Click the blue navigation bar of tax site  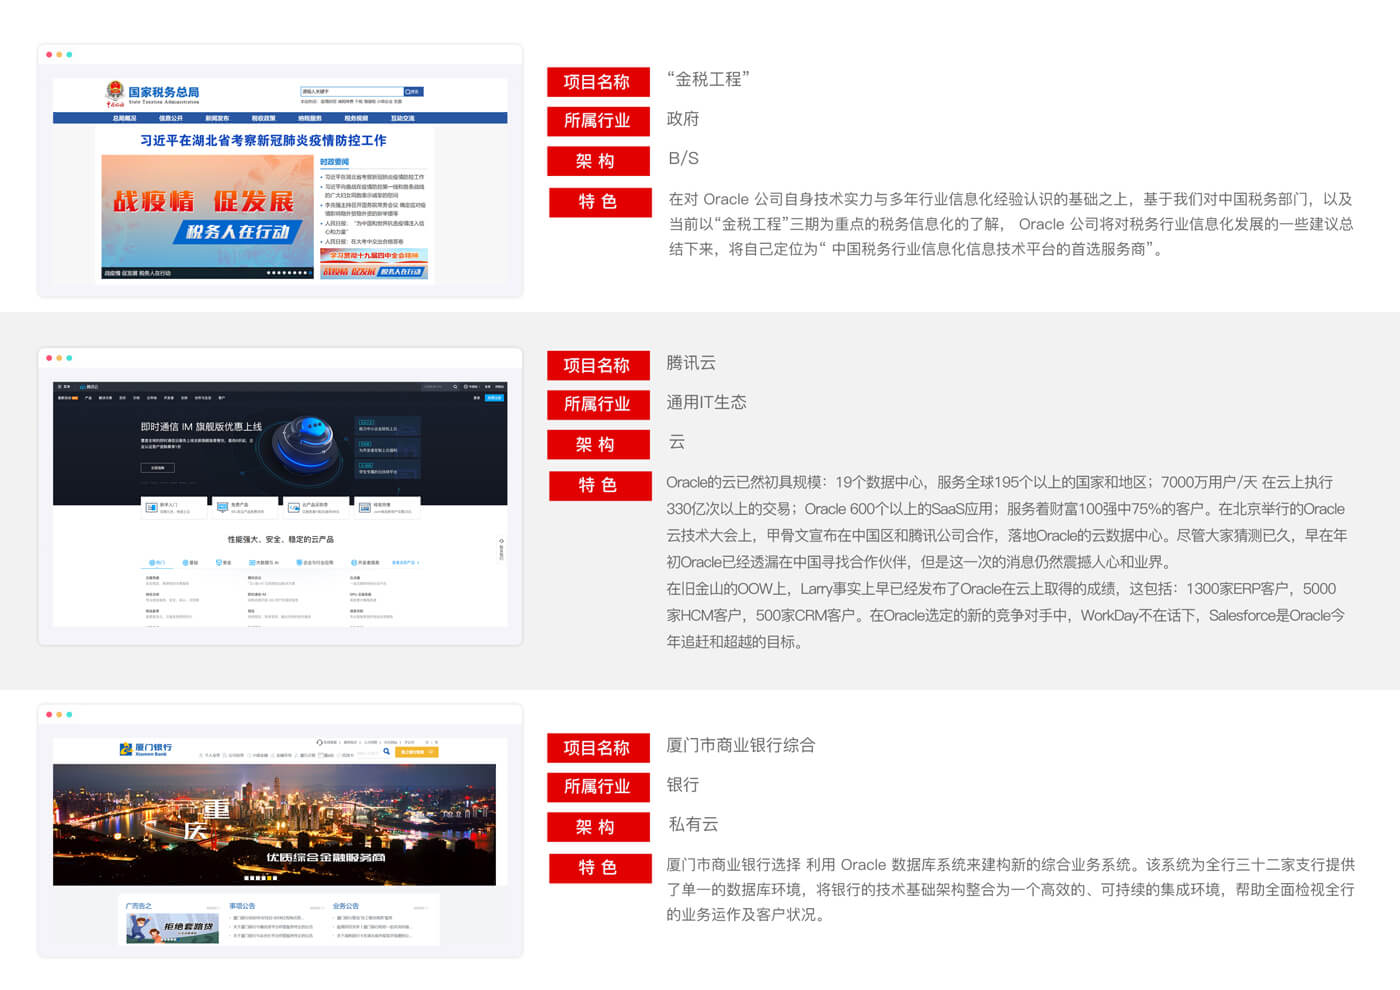(280, 118)
